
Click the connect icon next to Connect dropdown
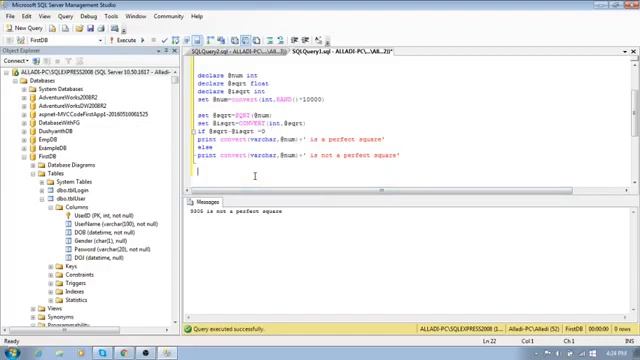(36, 61)
